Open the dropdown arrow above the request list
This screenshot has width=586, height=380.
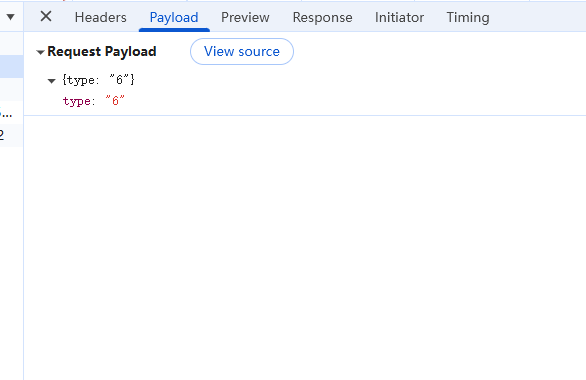(10, 17)
